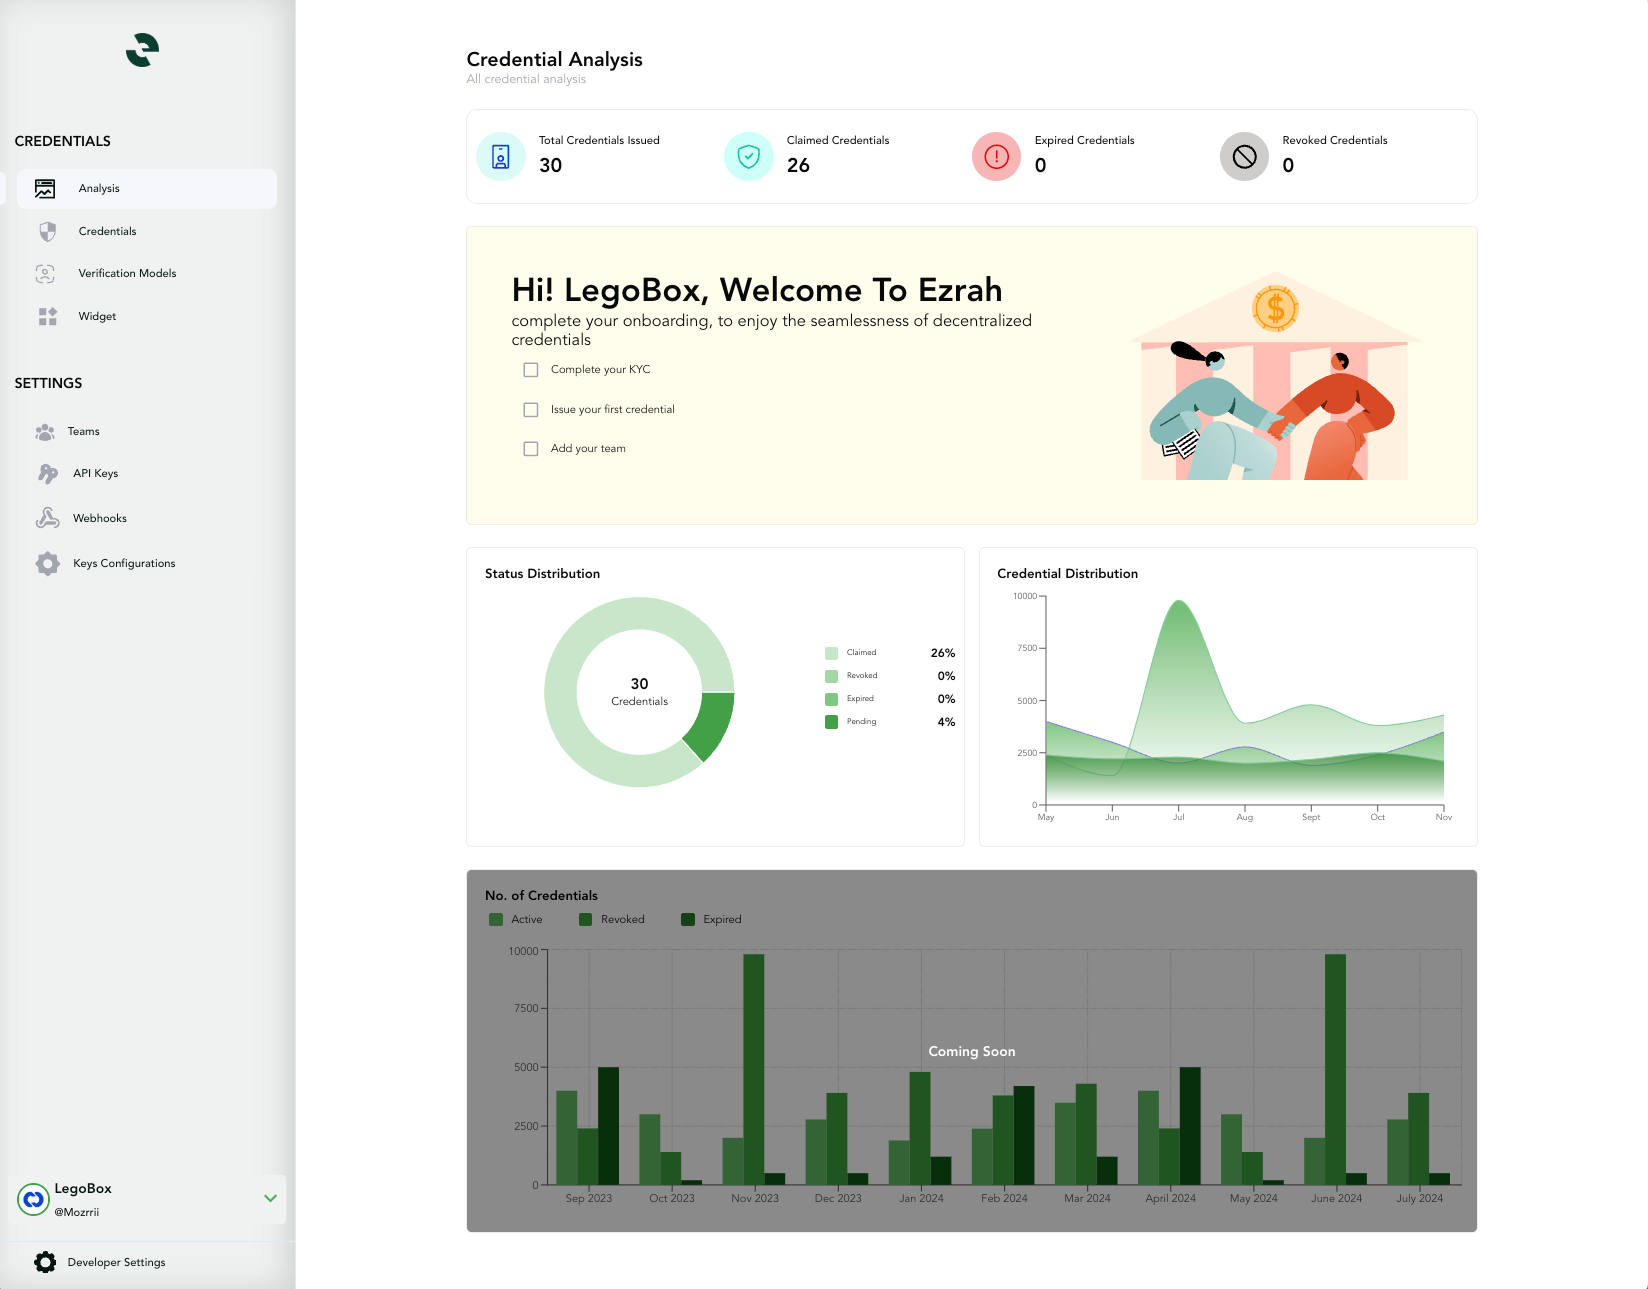Click the Ezrah logo in sidebar
1648x1289 pixels.
(x=142, y=50)
